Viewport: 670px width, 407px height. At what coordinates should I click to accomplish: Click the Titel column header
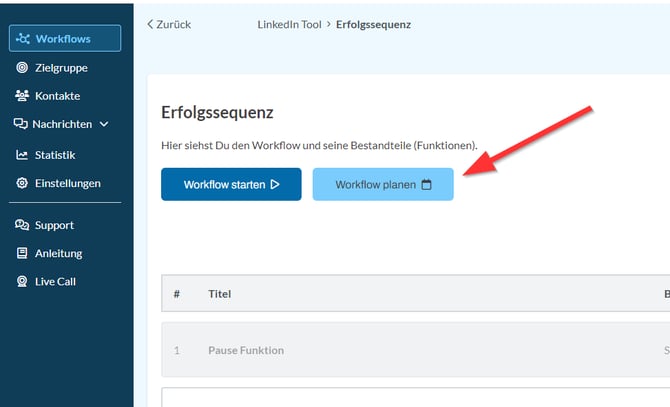tap(219, 294)
